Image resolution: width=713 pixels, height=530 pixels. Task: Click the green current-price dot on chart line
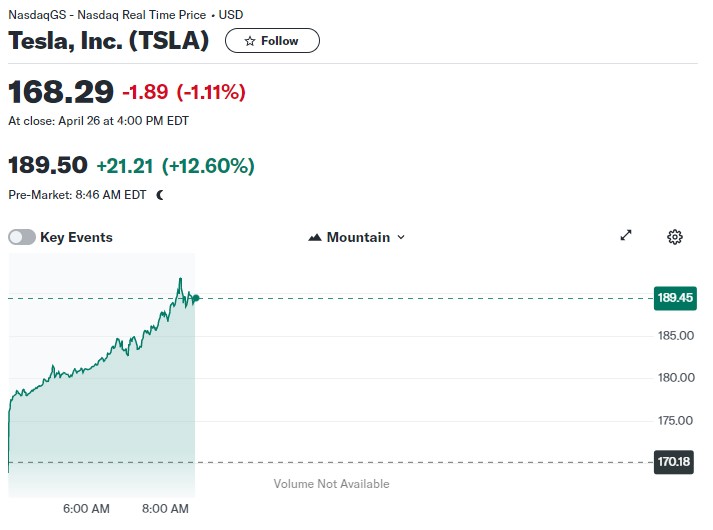196,298
